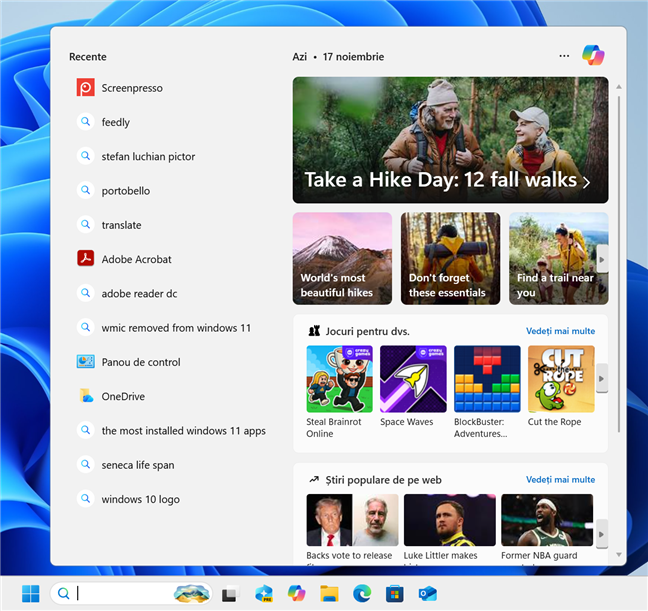Open the PRE preview app taskbar icon
The image size is (648, 611).
(264, 594)
